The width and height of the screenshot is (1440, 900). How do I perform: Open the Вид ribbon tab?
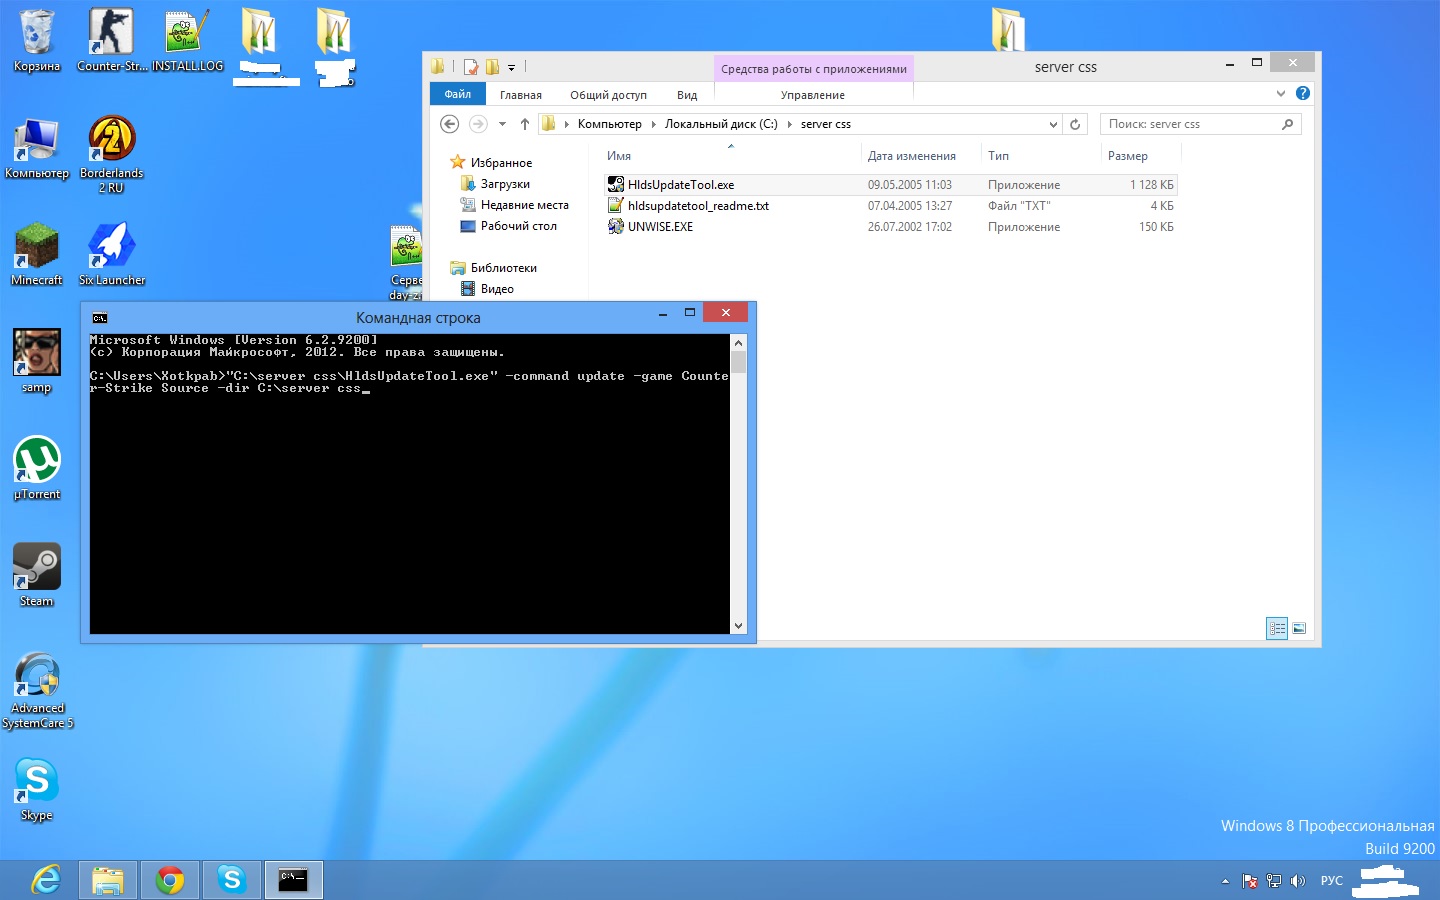coord(687,95)
